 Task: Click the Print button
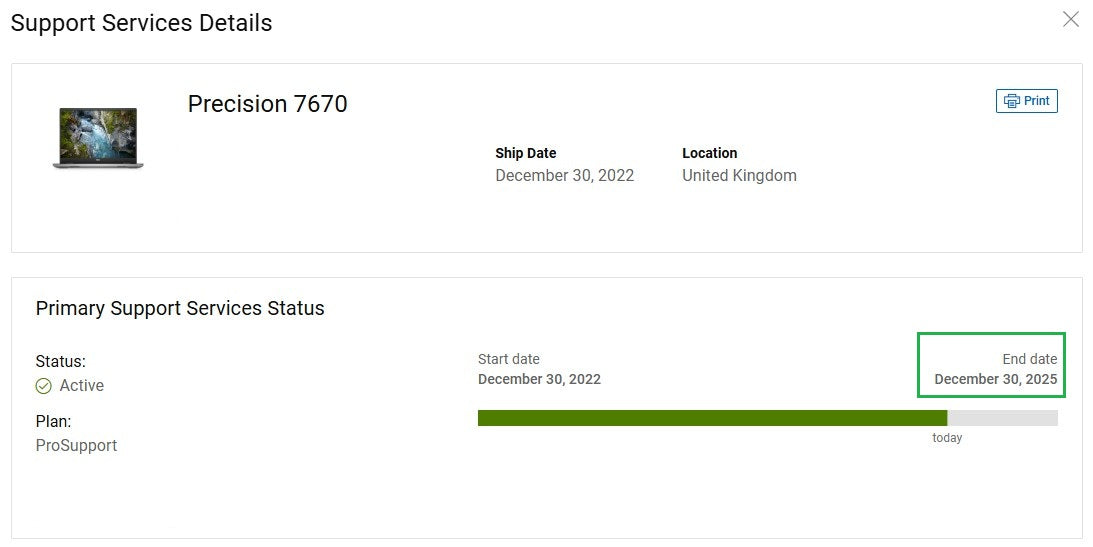coord(1027,101)
